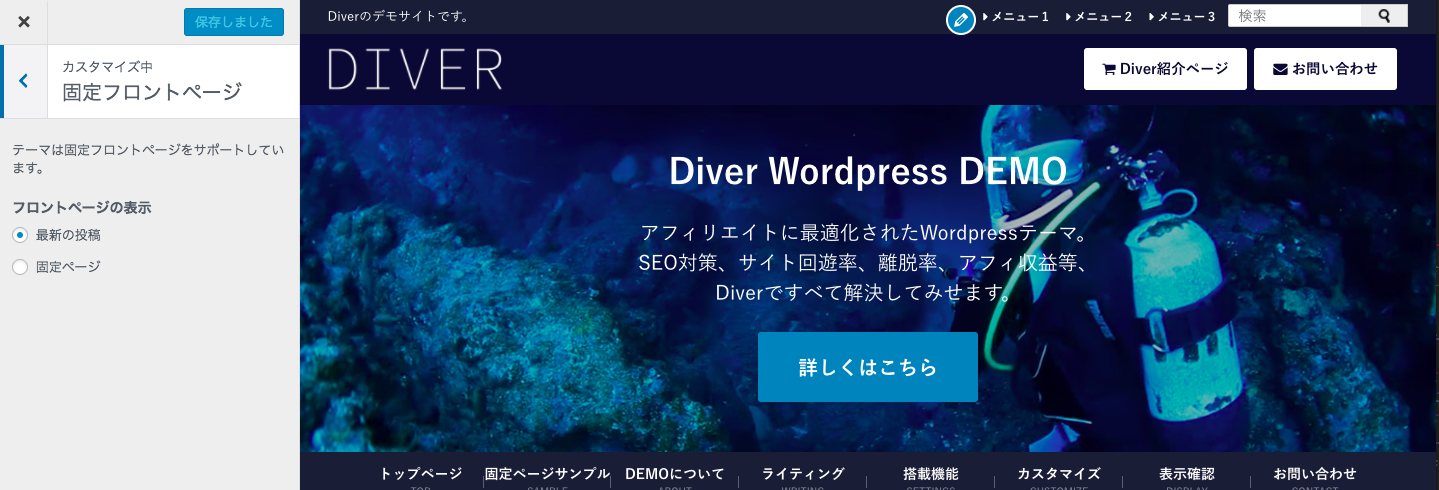Click the magnifying glass search button
The width and height of the screenshot is (1439, 490).
click(x=1384, y=16)
